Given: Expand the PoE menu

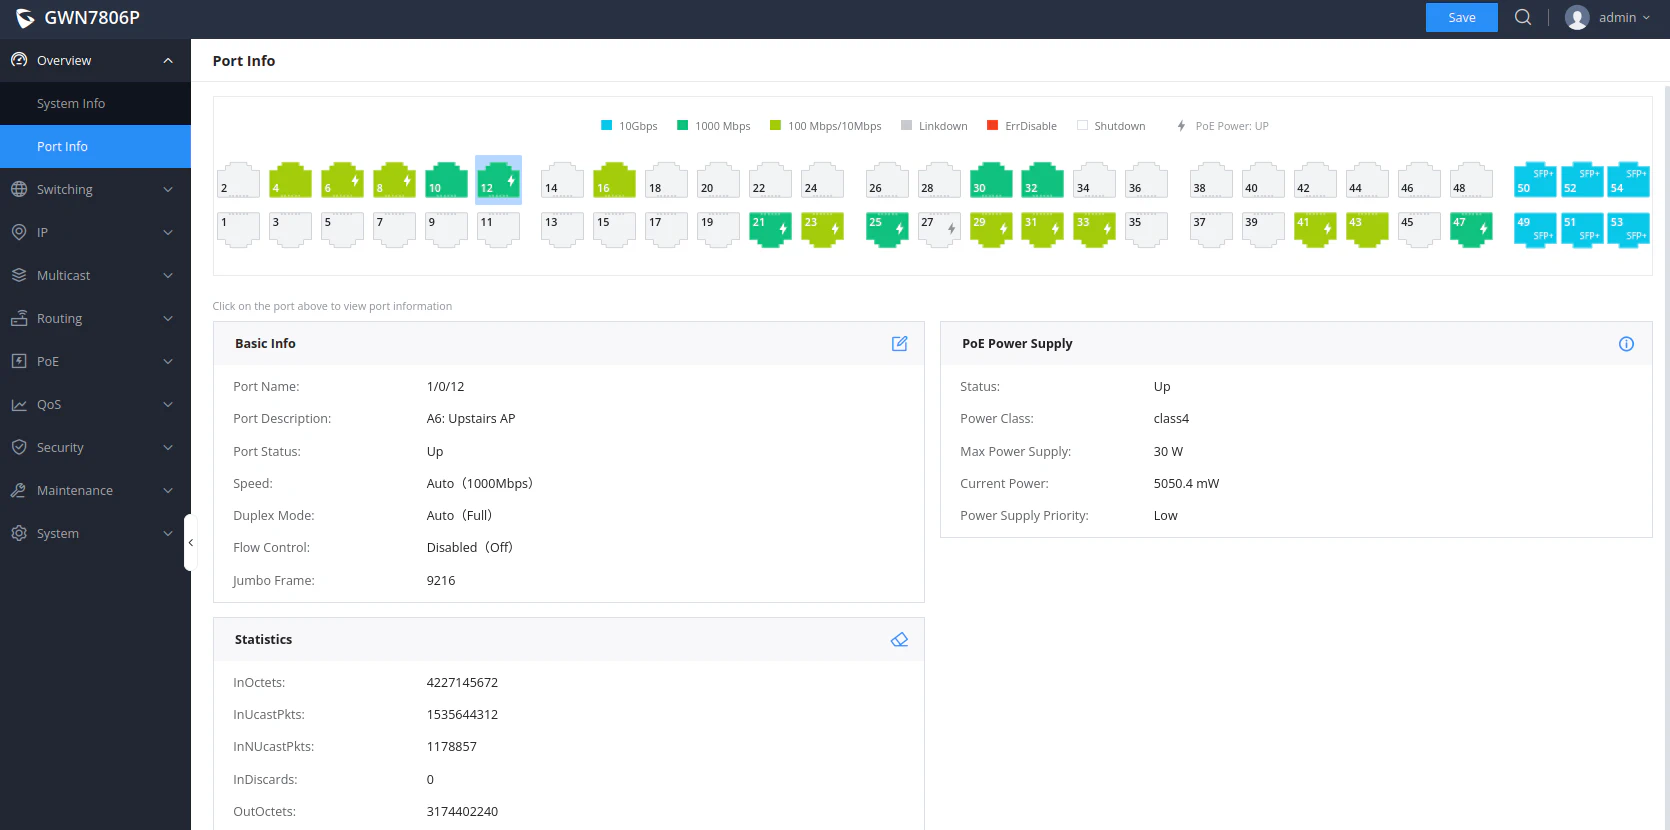Looking at the screenshot, I should coord(95,361).
